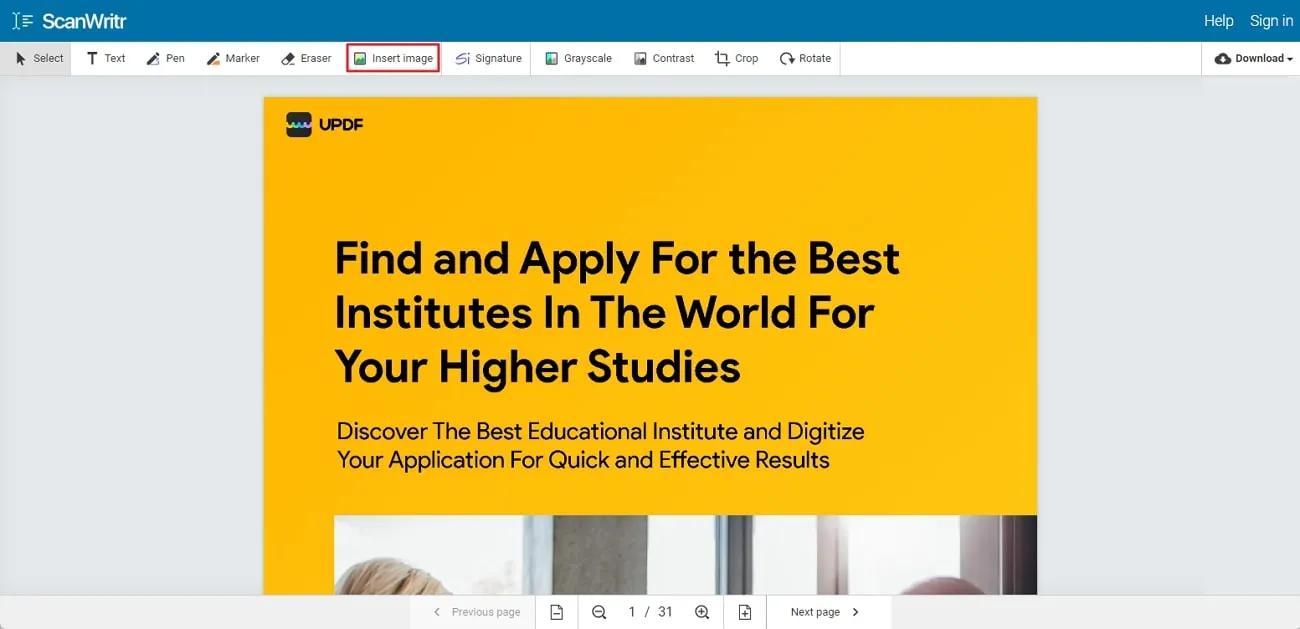Screen dimensions: 1300x629
Task: Click the Insert image tool
Action: click(x=392, y=58)
